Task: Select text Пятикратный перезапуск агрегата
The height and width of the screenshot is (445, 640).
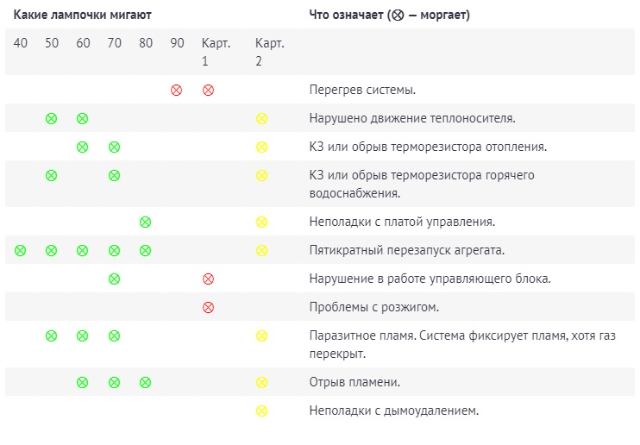Action: 407,250
